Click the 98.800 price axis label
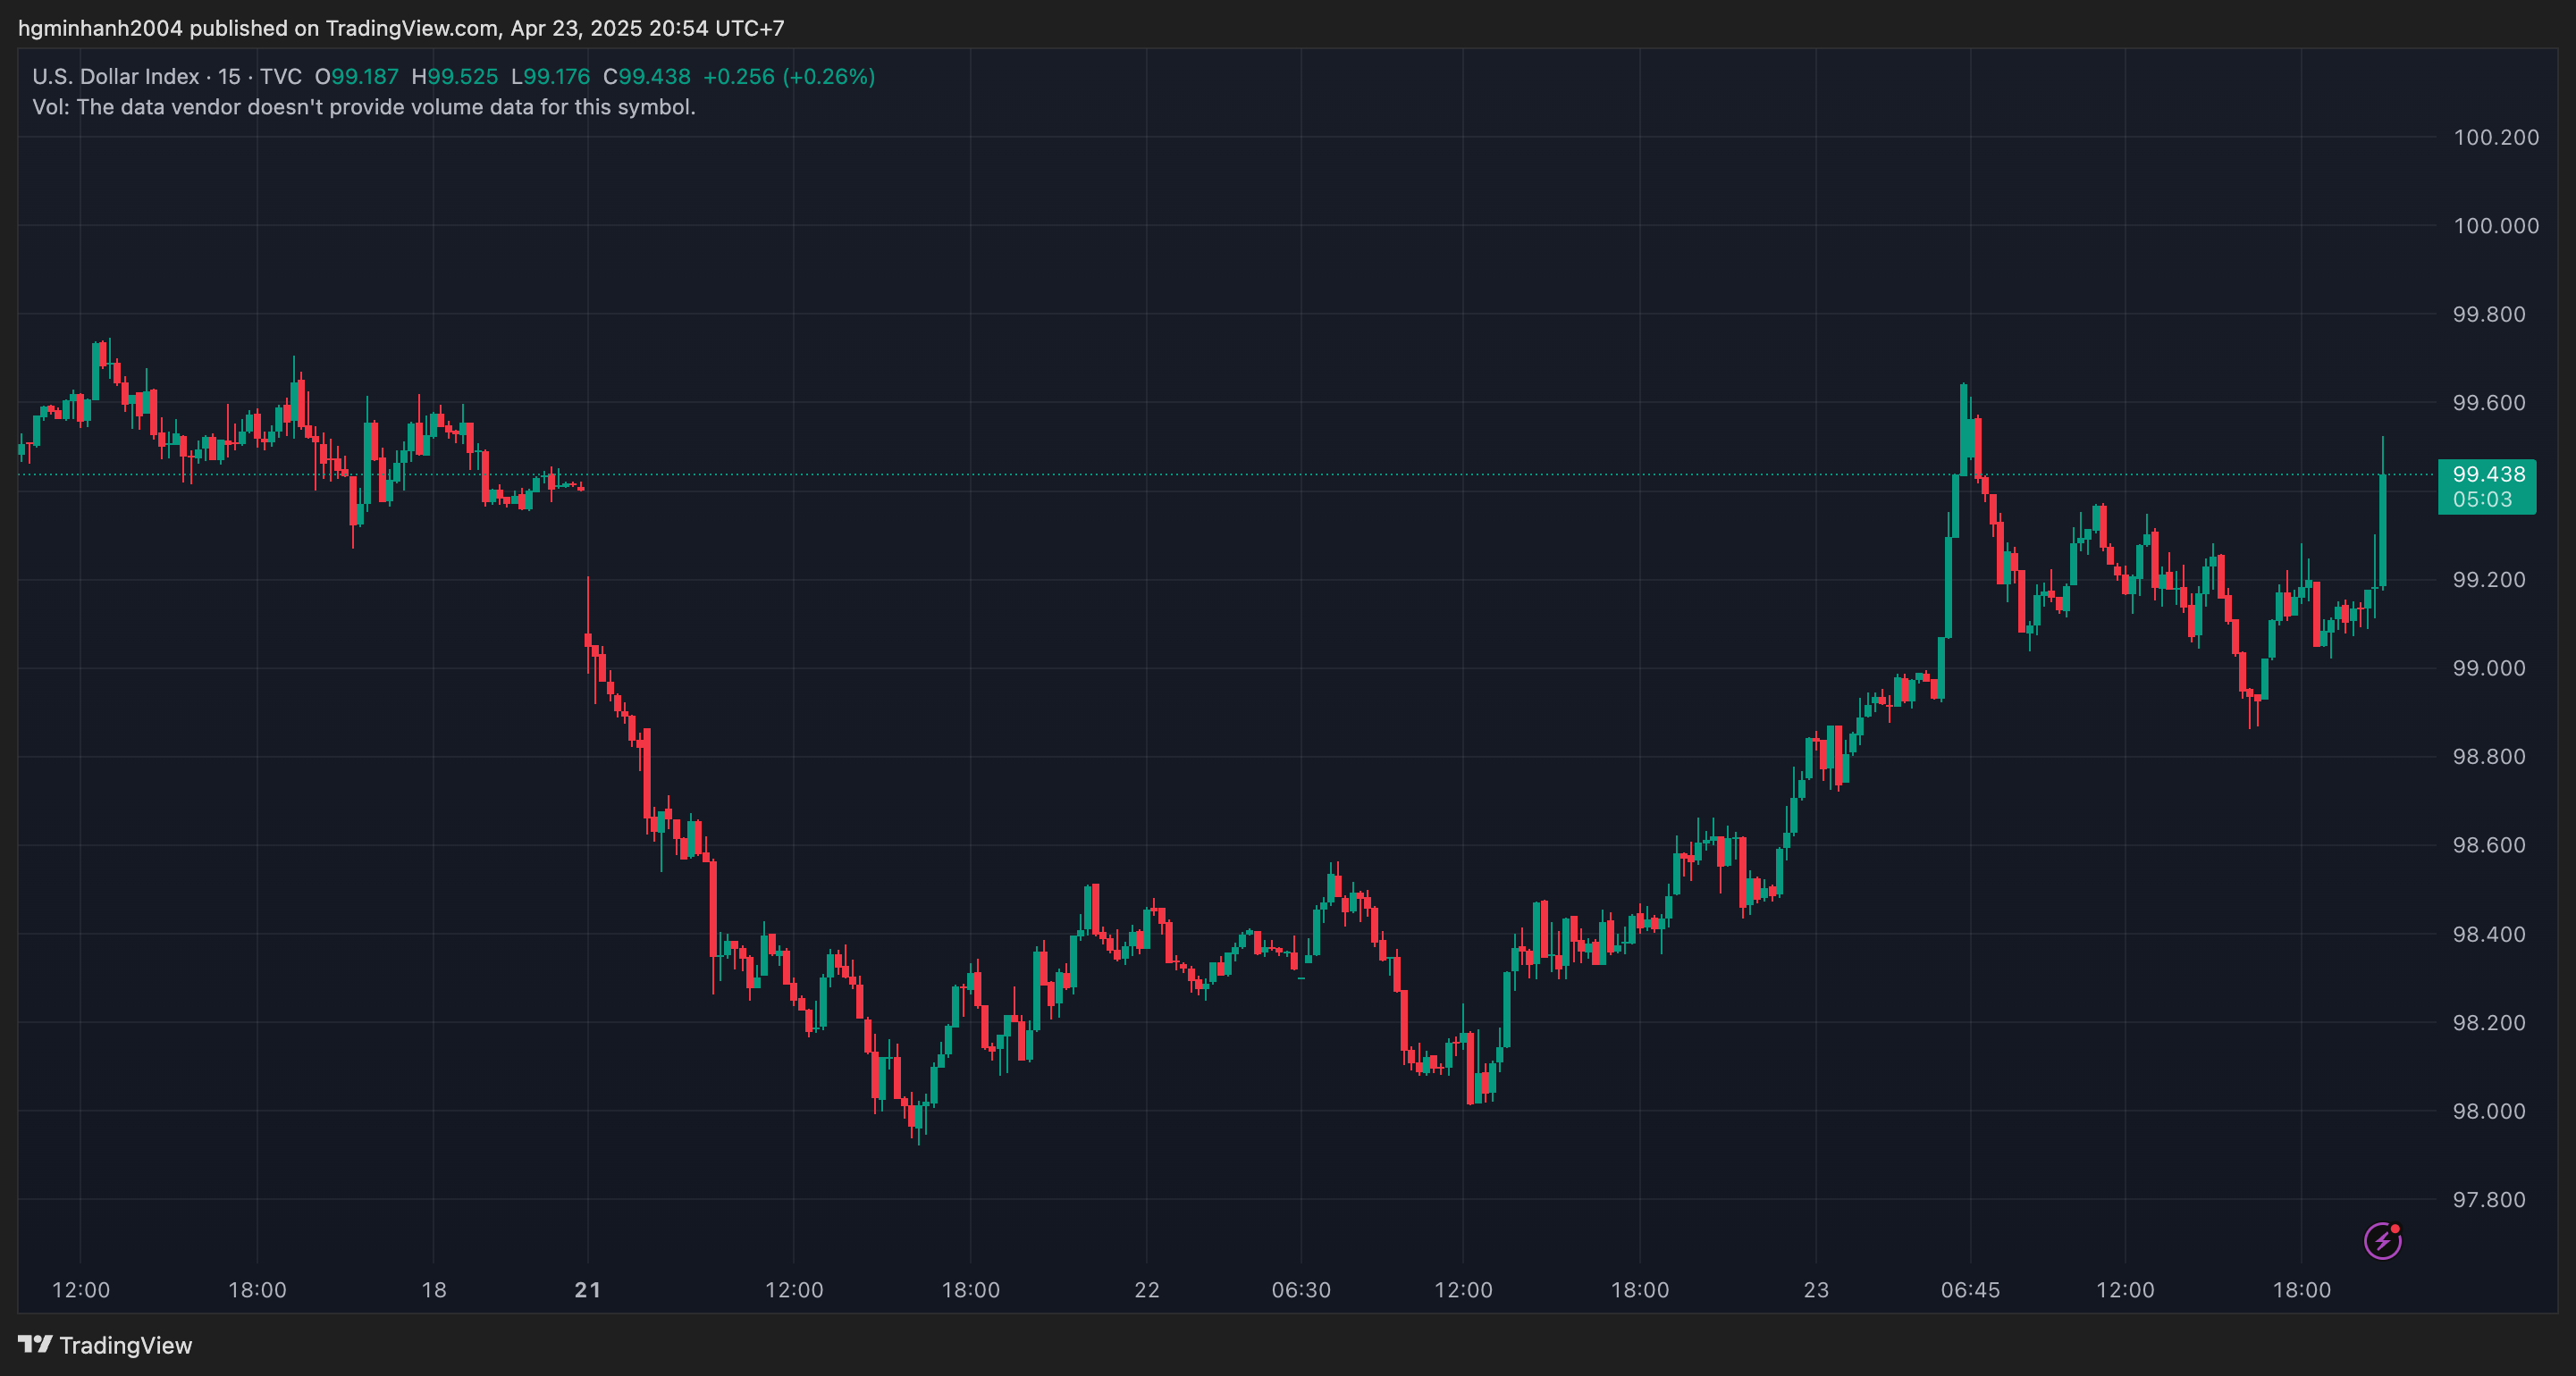Screen dimensions: 2576x1376 2489,757
